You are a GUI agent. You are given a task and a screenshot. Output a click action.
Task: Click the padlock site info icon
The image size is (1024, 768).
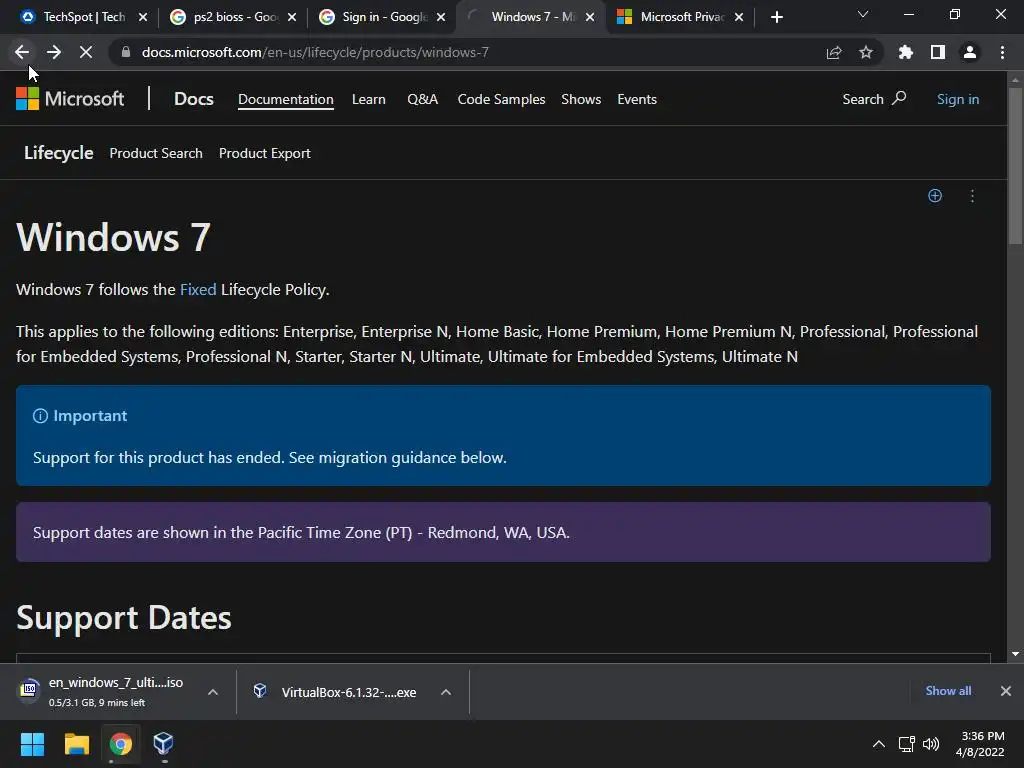tap(125, 52)
